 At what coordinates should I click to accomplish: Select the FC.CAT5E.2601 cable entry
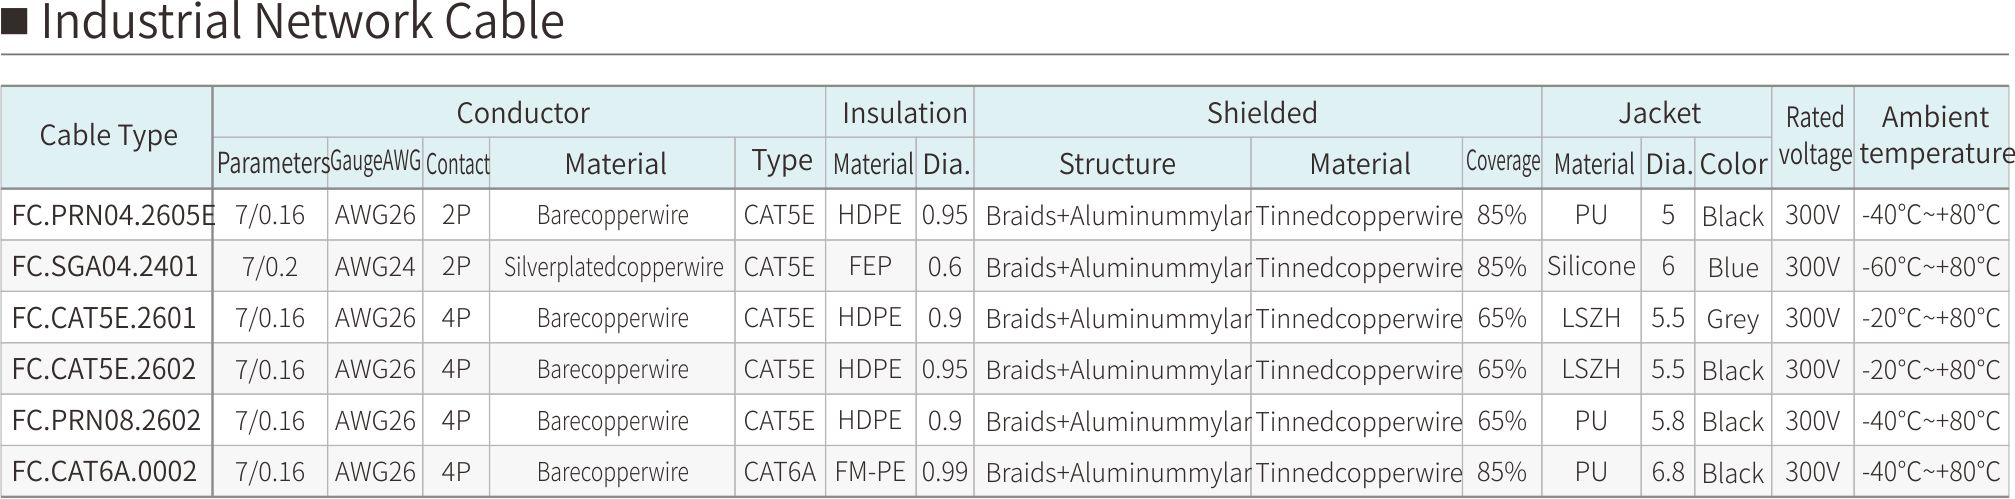(x=104, y=318)
